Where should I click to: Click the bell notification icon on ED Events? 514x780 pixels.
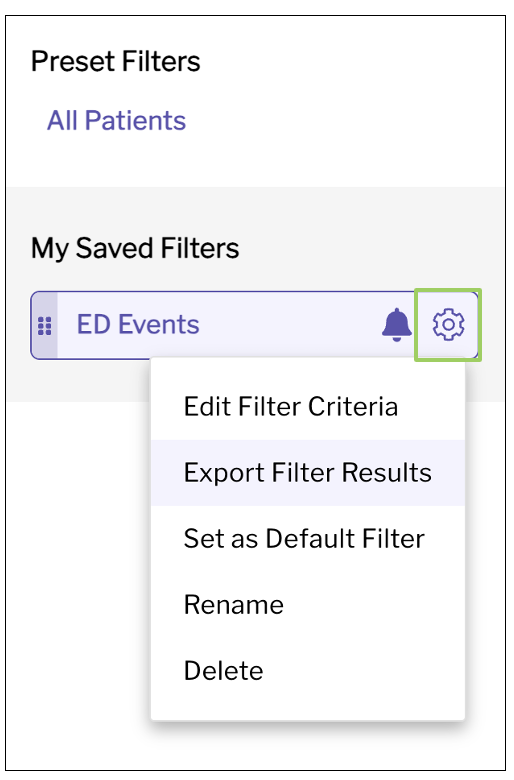[x=397, y=325]
